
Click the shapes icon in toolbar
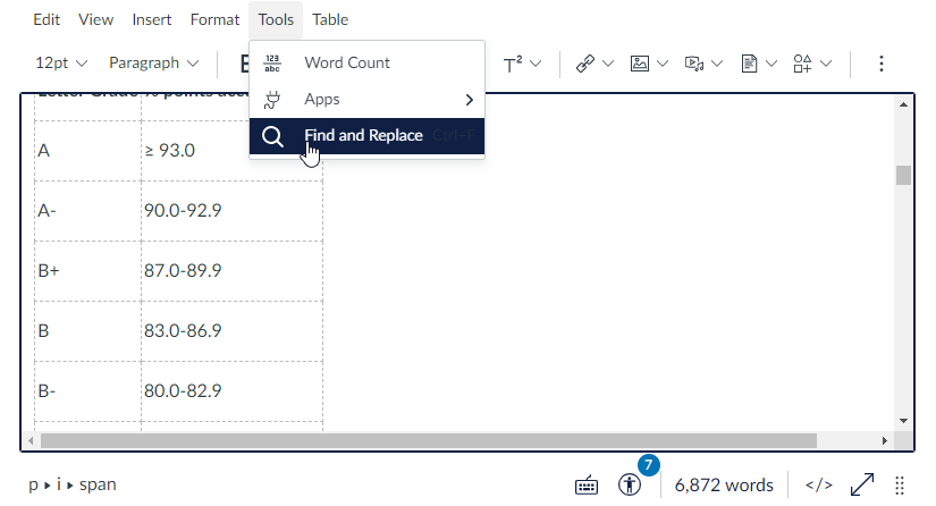coord(803,64)
